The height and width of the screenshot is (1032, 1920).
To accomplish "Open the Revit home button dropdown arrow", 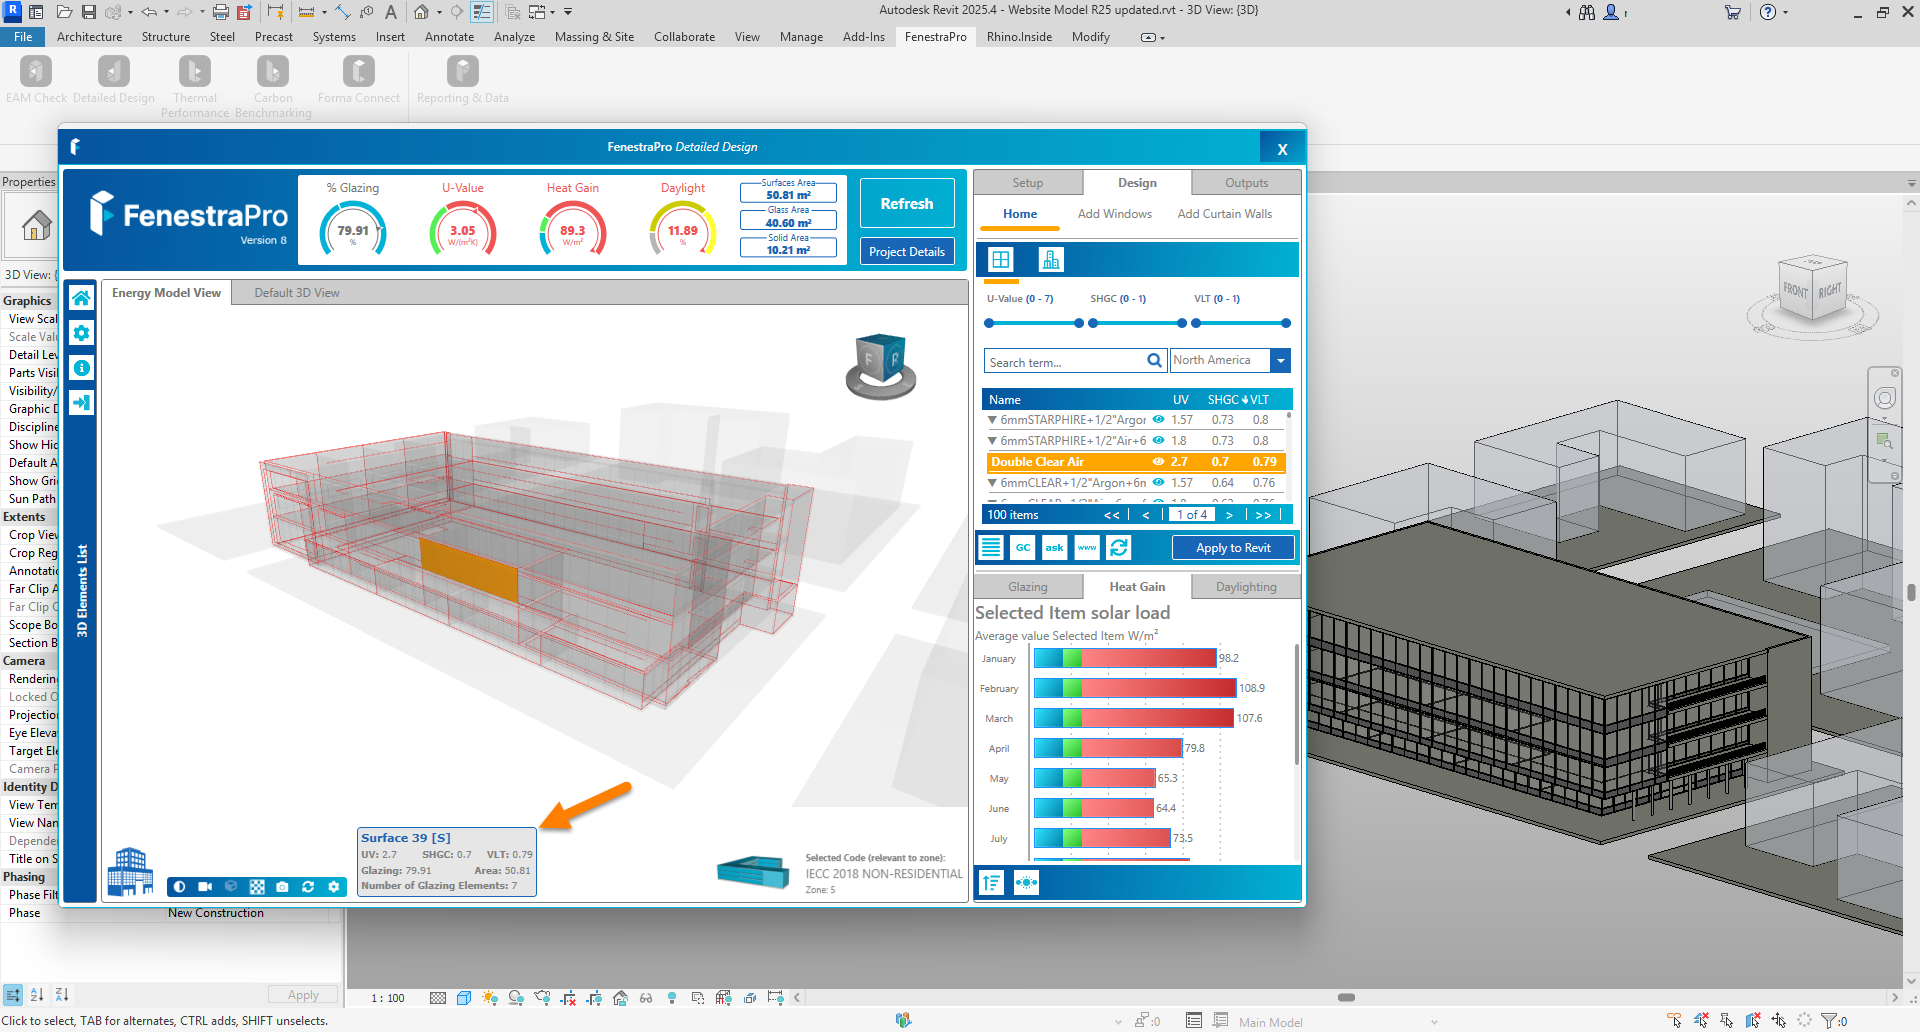I will pyautogui.click(x=439, y=12).
